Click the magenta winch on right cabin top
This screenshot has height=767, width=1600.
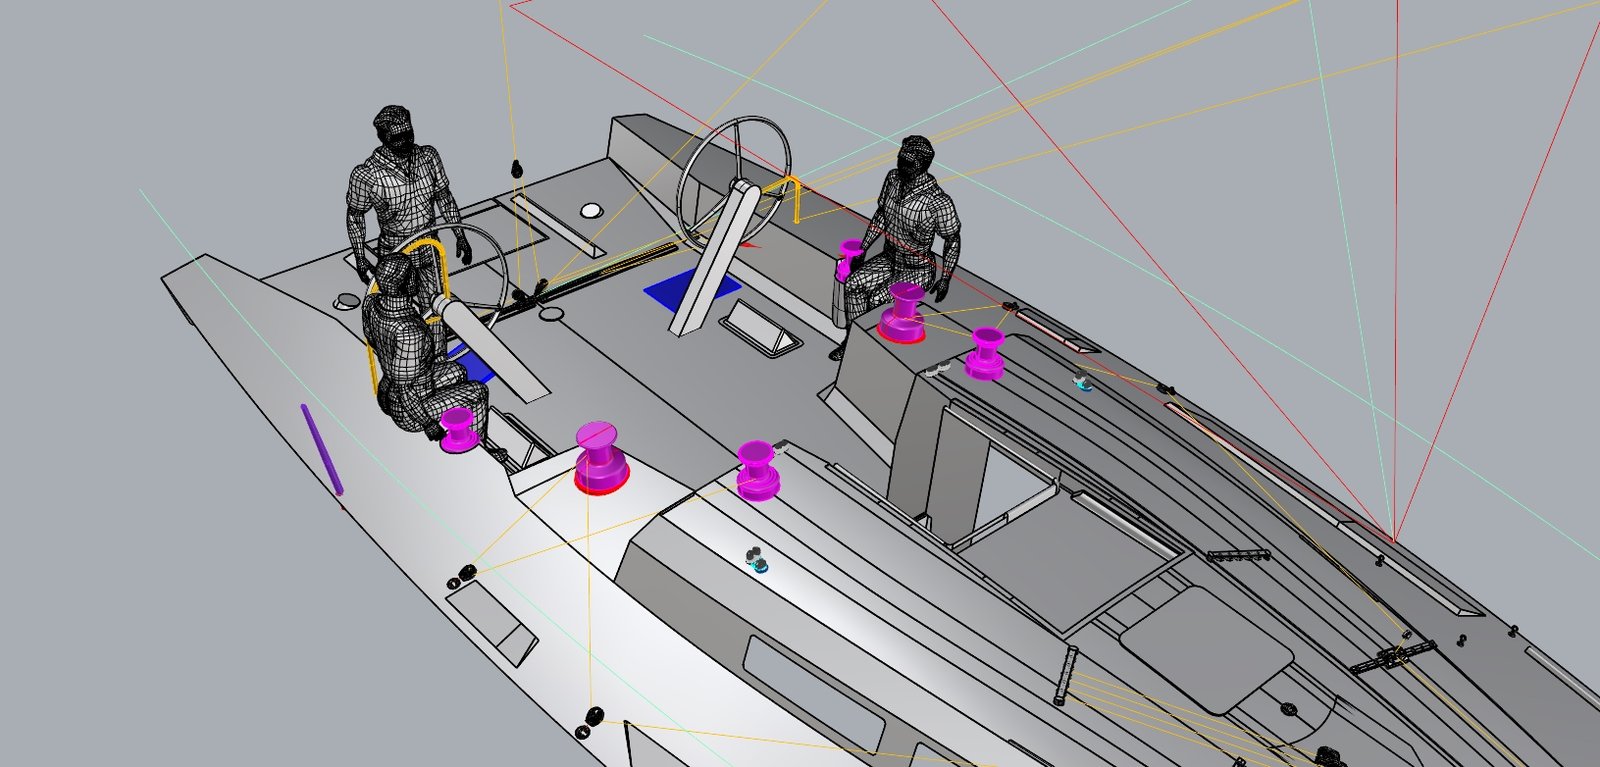click(x=985, y=353)
